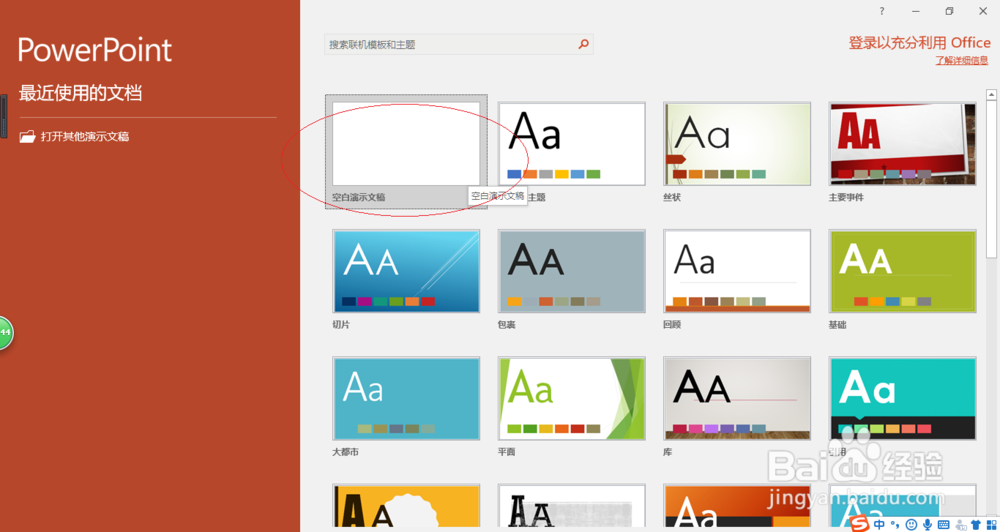
Task: Open the Help question mark icon
Action: (x=882, y=11)
